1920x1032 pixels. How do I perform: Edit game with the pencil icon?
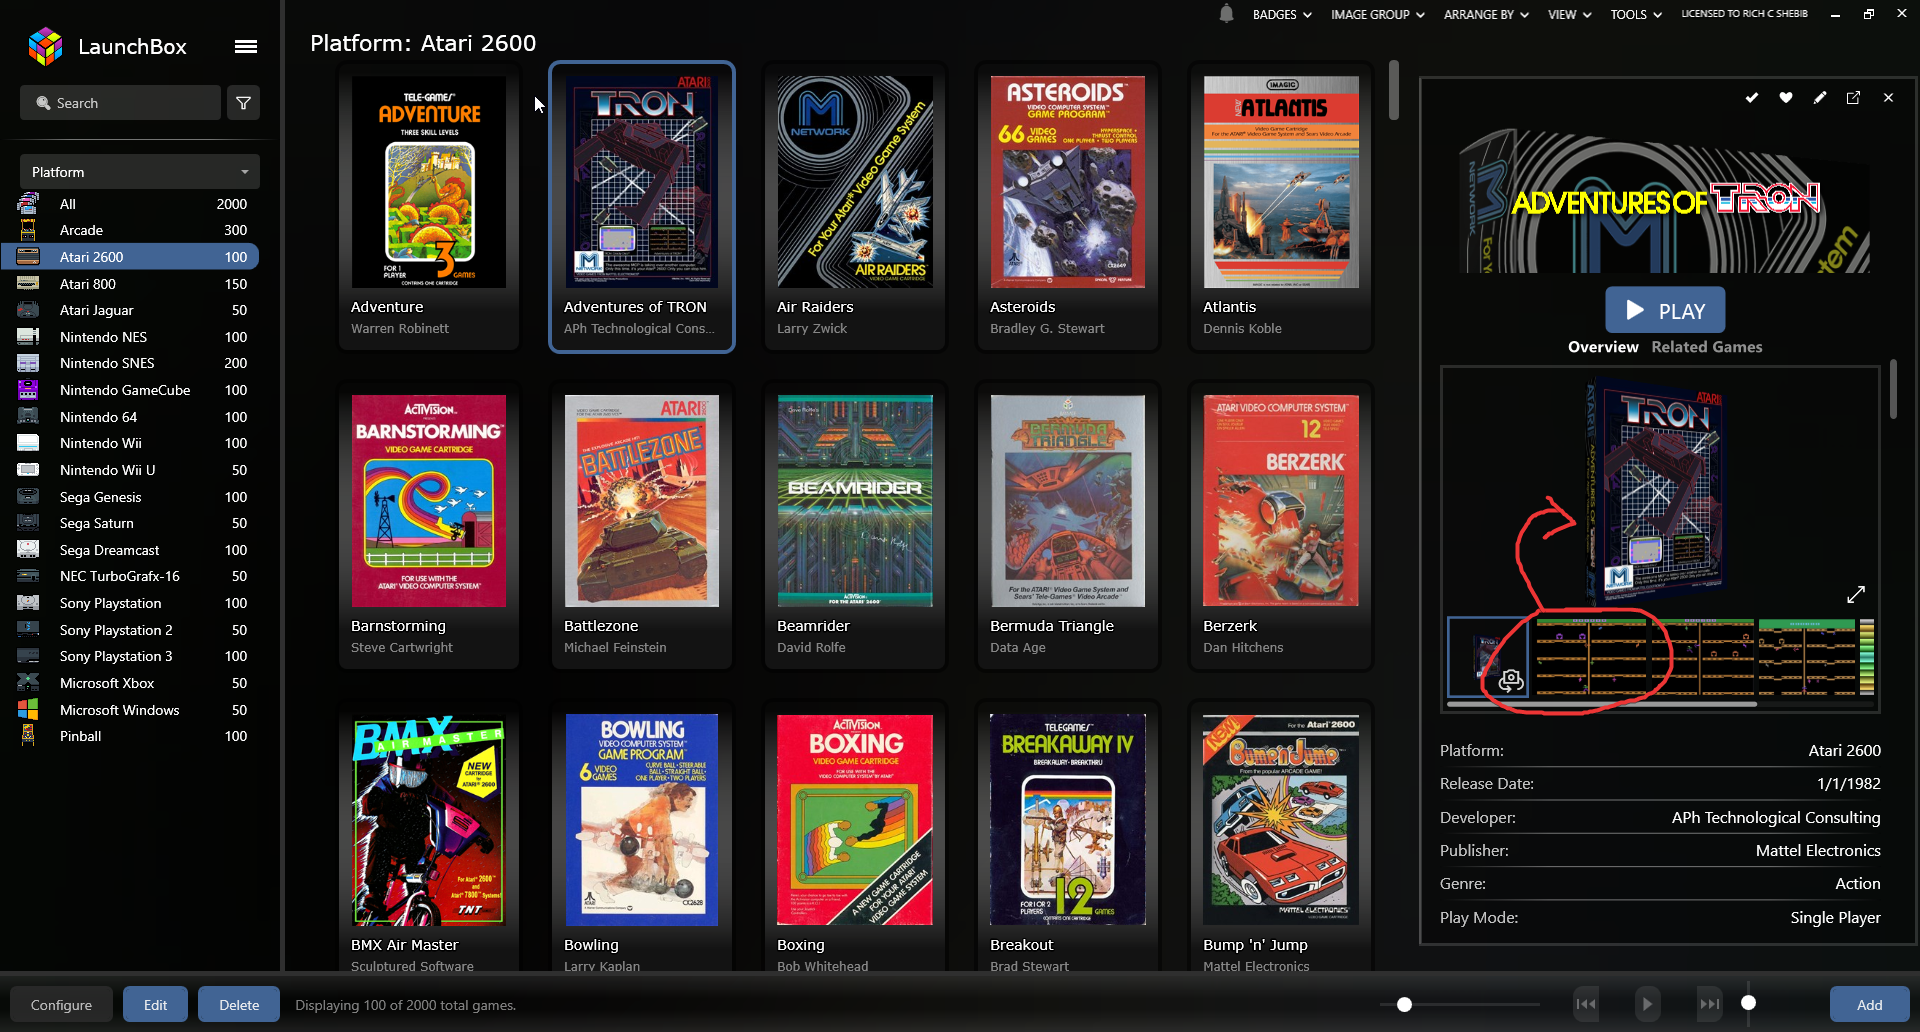click(x=1820, y=98)
